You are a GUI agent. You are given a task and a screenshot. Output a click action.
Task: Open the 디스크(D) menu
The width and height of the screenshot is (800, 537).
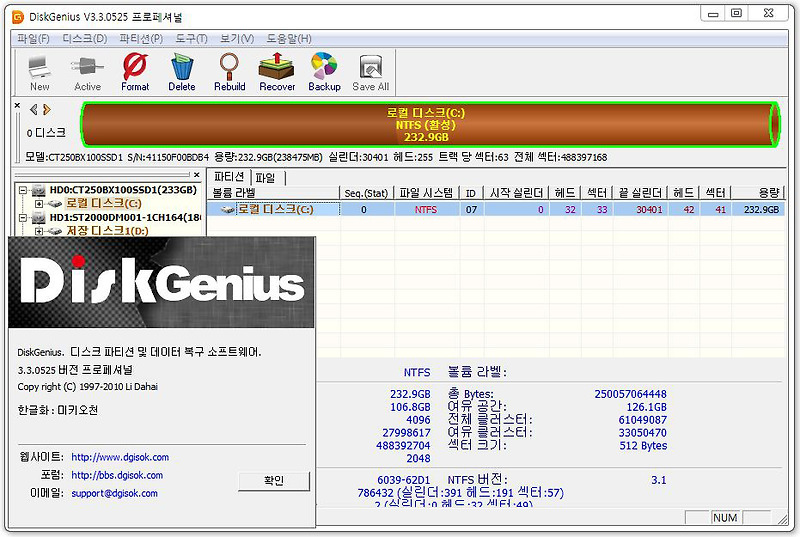coord(85,39)
